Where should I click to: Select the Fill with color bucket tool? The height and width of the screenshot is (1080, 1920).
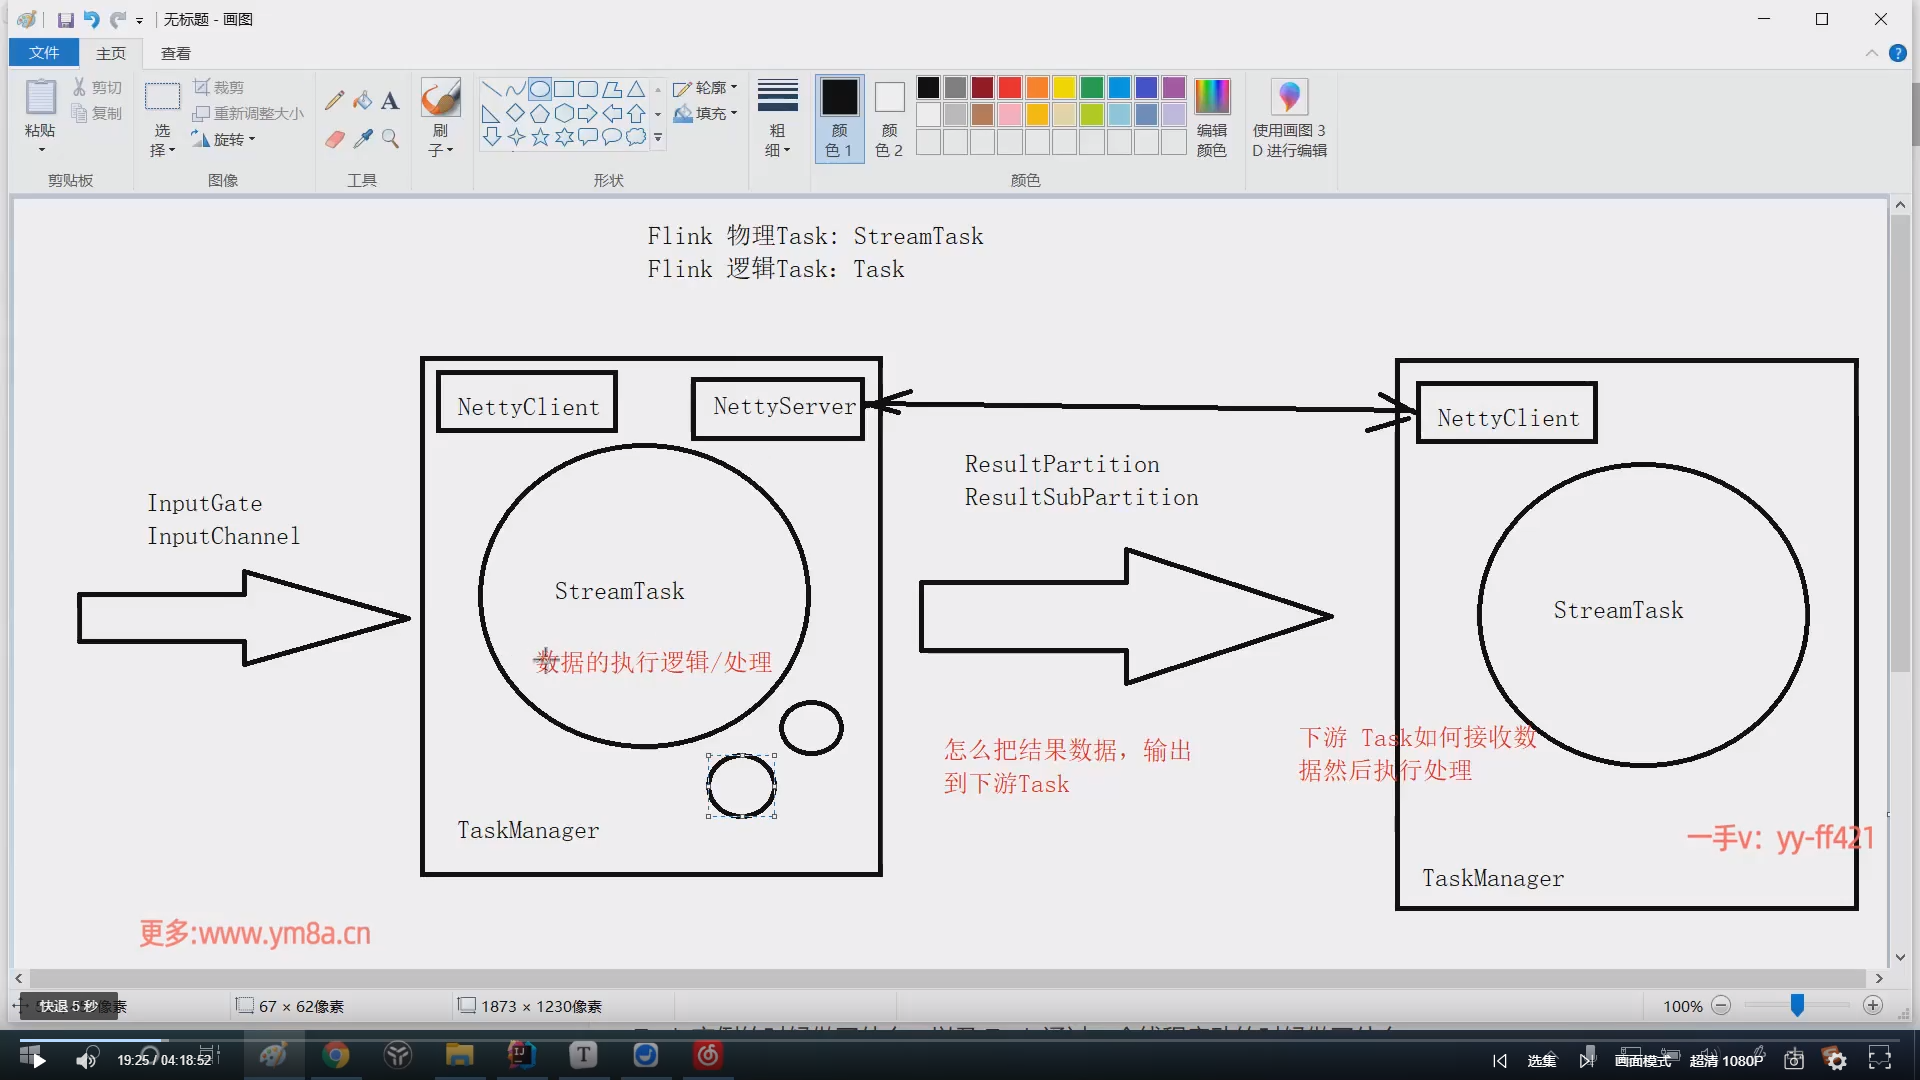362,100
